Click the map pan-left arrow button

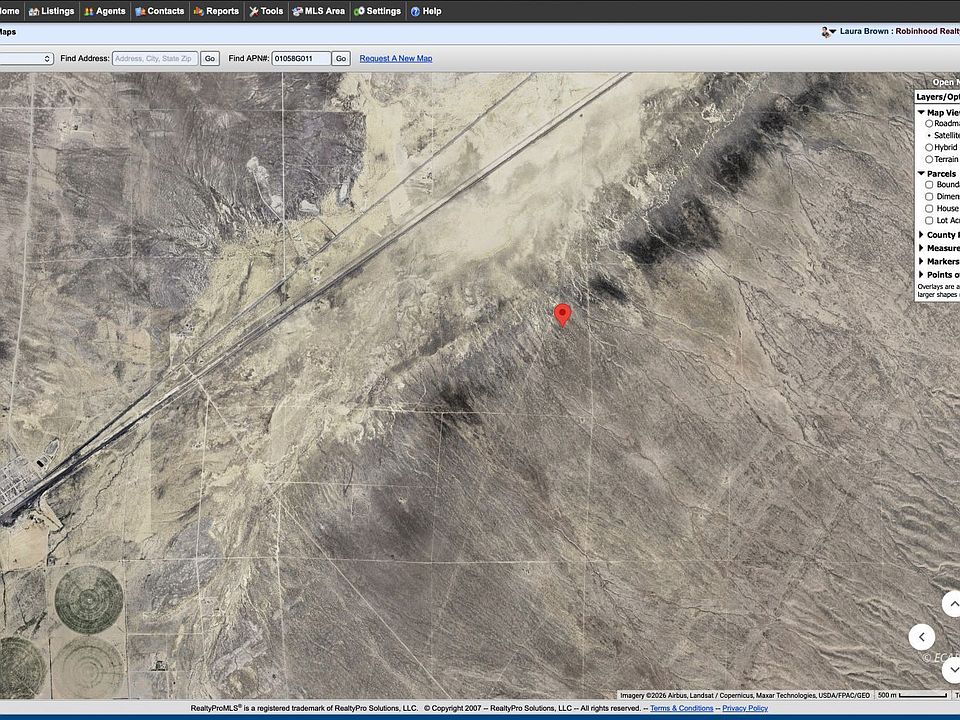921,637
